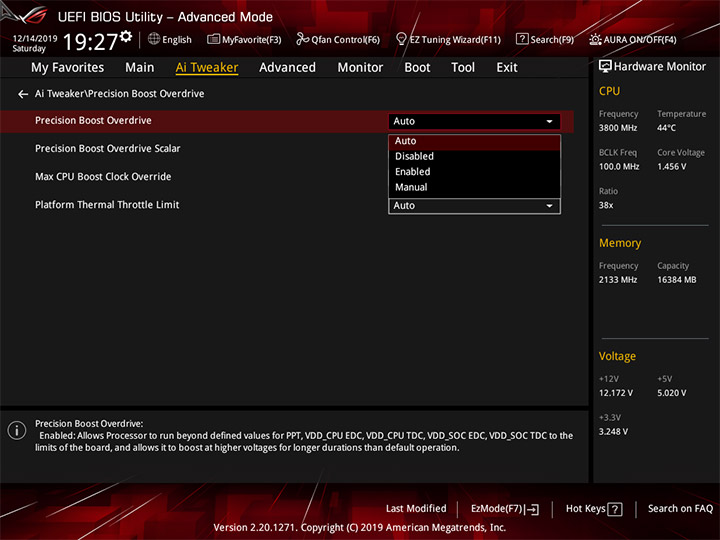Click Last Modified button
The width and height of the screenshot is (720, 540).
[x=416, y=509]
